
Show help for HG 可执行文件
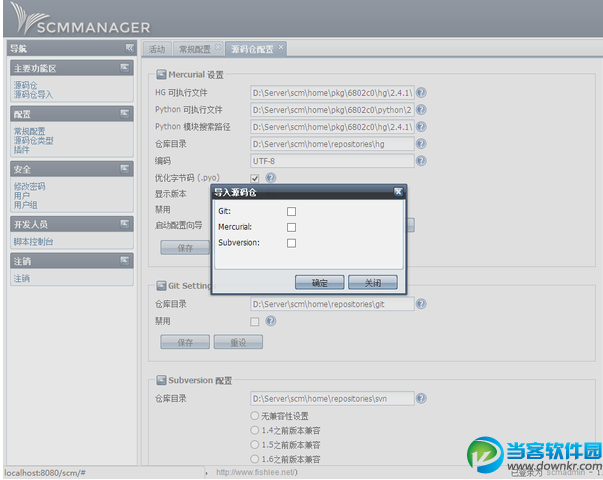pyautogui.click(x=421, y=92)
